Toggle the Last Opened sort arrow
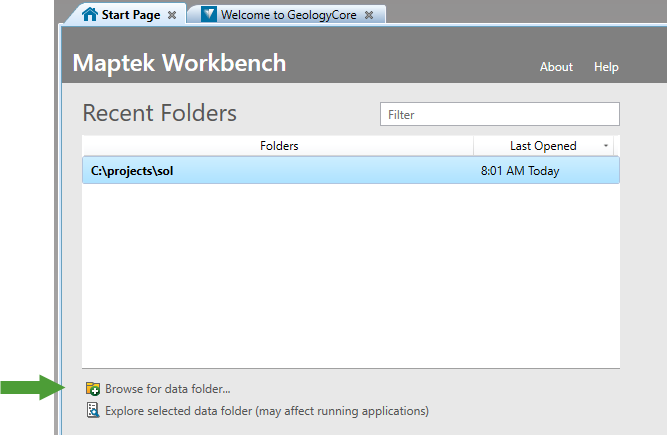The image size is (667, 435). (606, 146)
